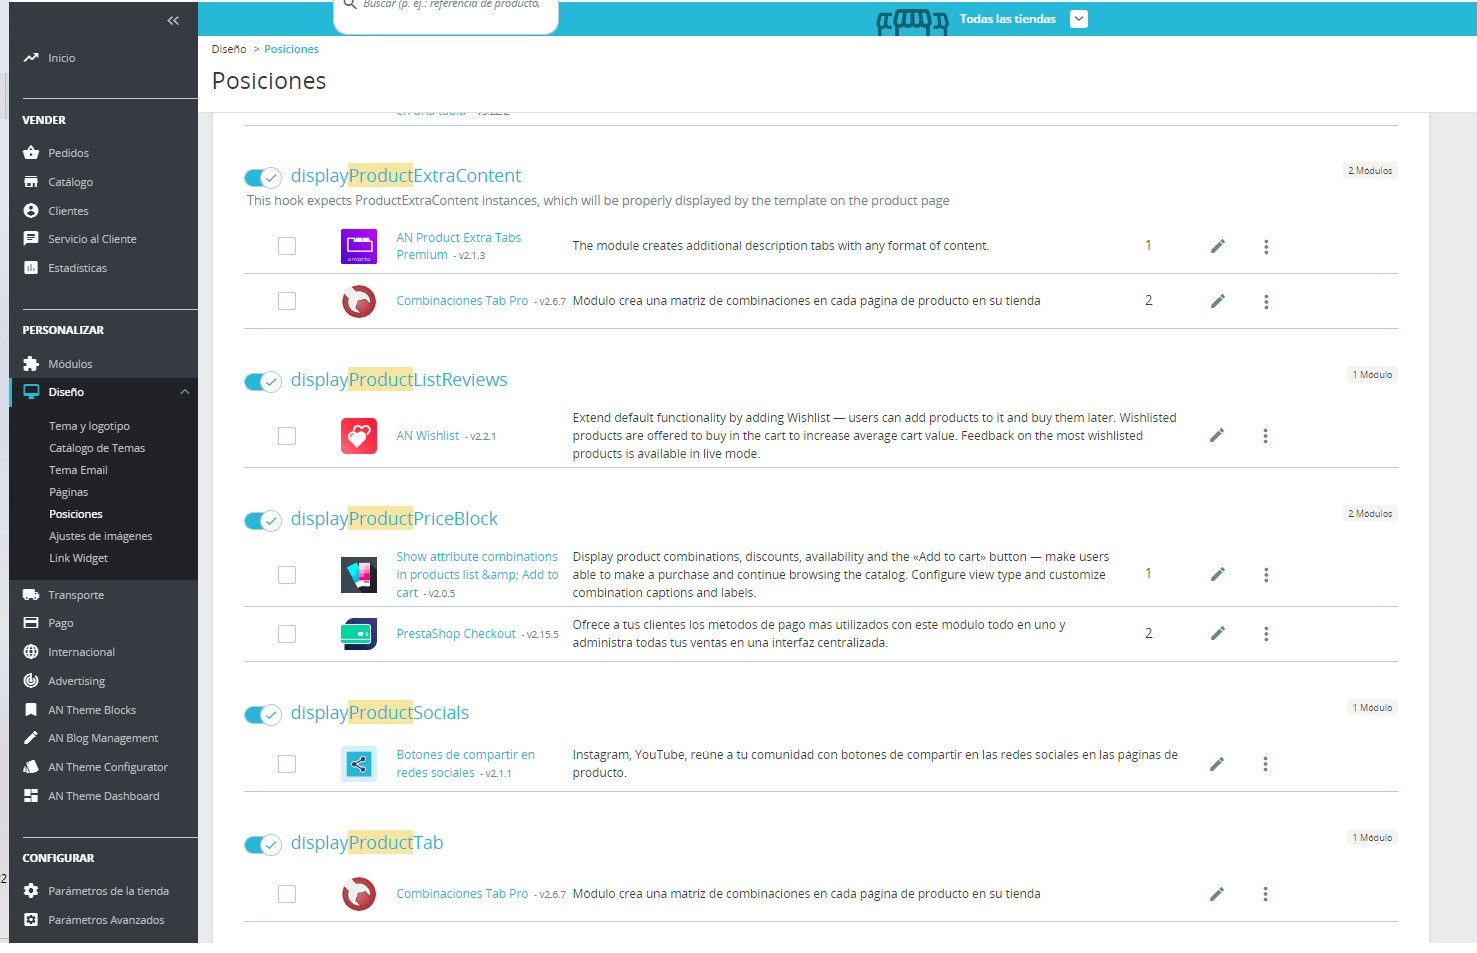
Task: Edit the PrestaShop Checkout module
Action: [1217, 634]
